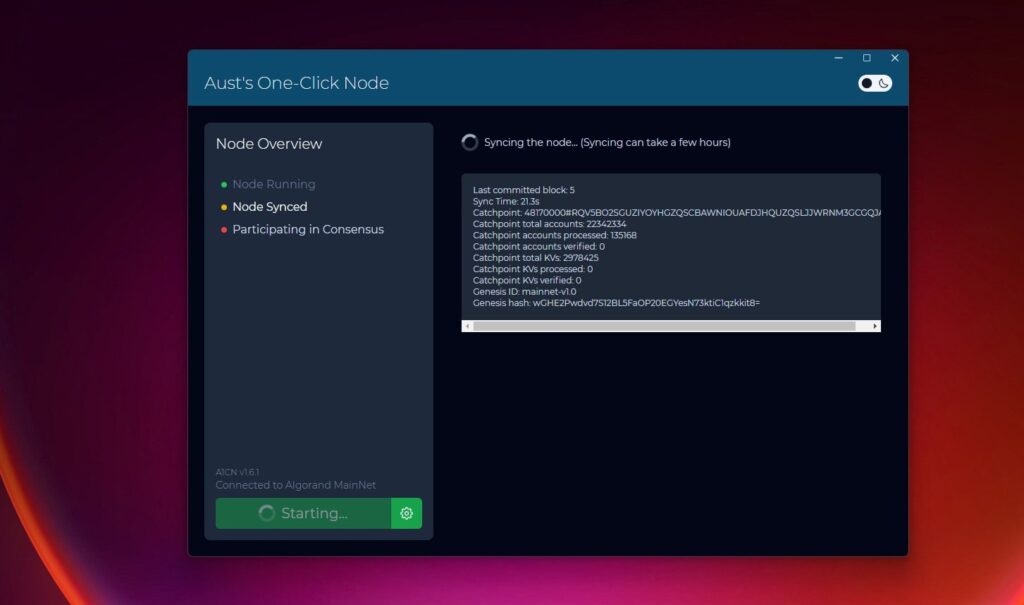1024x605 pixels.
Task: Click the "Sync Time: 21.3s" line
Action: point(506,201)
